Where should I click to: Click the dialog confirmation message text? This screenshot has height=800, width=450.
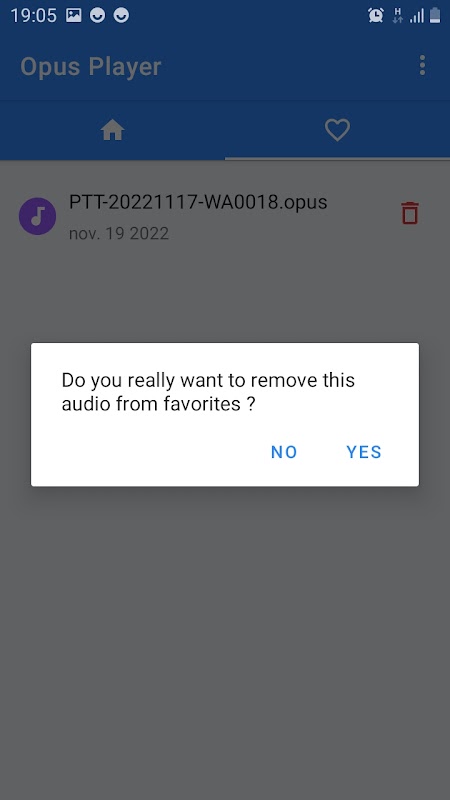(208, 392)
